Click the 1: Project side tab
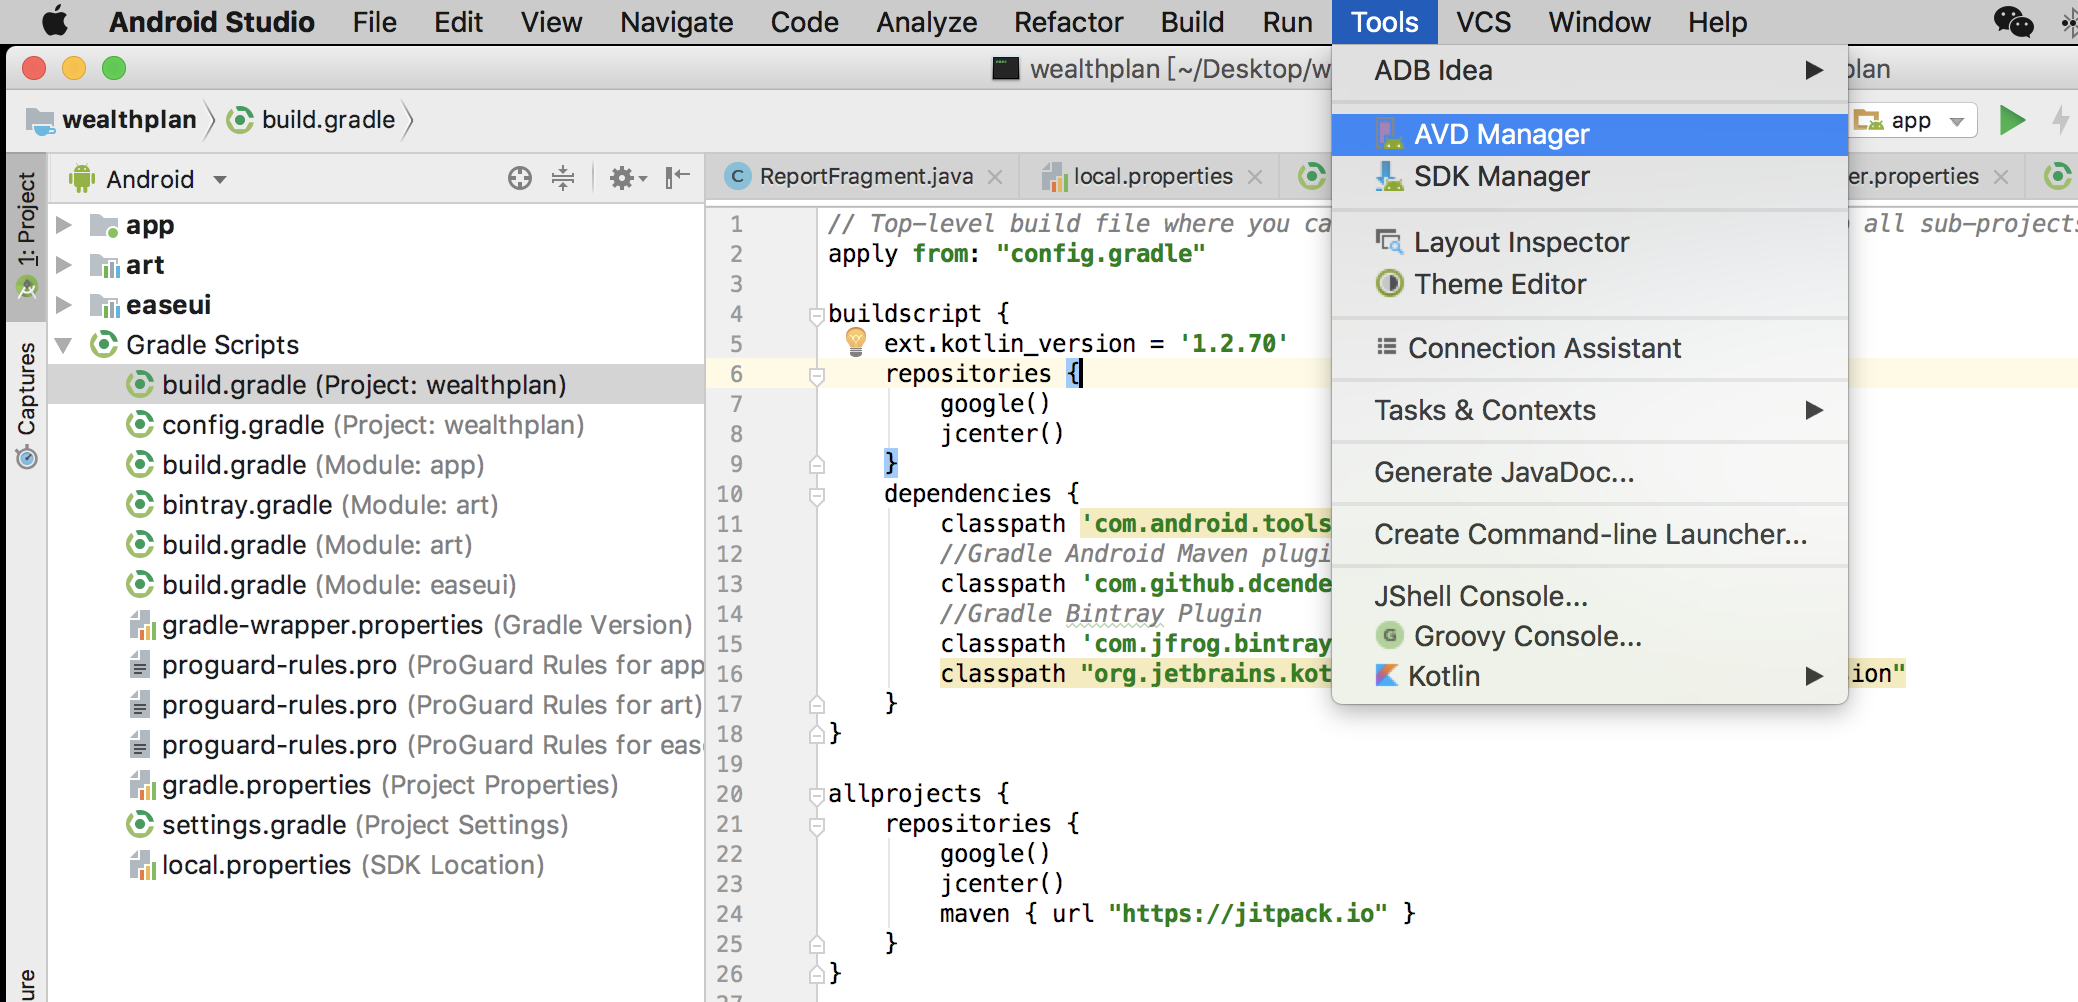Viewport: 2078px width, 1002px height. click(27, 236)
